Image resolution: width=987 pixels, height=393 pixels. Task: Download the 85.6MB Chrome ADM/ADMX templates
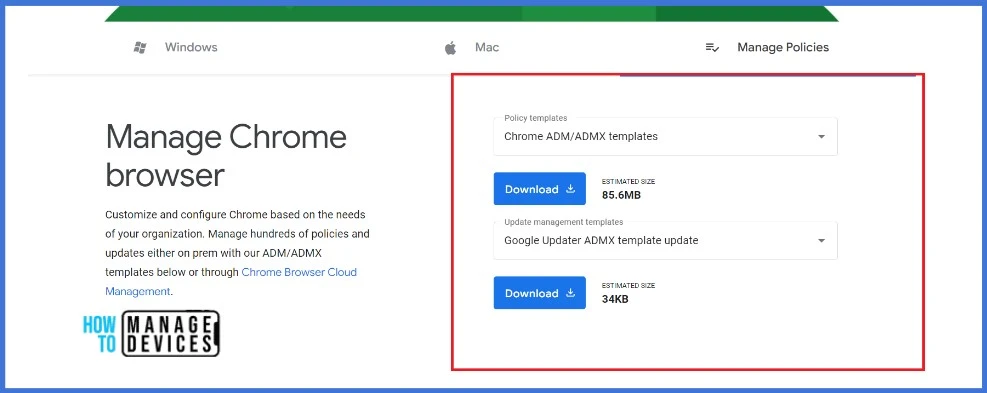(x=539, y=189)
